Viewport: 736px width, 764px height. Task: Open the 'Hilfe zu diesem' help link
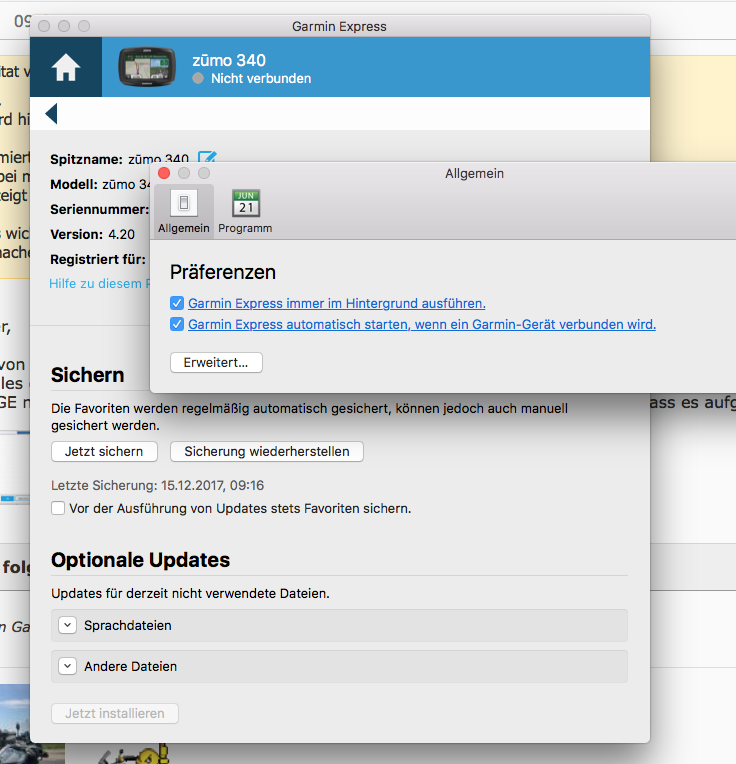[95, 283]
